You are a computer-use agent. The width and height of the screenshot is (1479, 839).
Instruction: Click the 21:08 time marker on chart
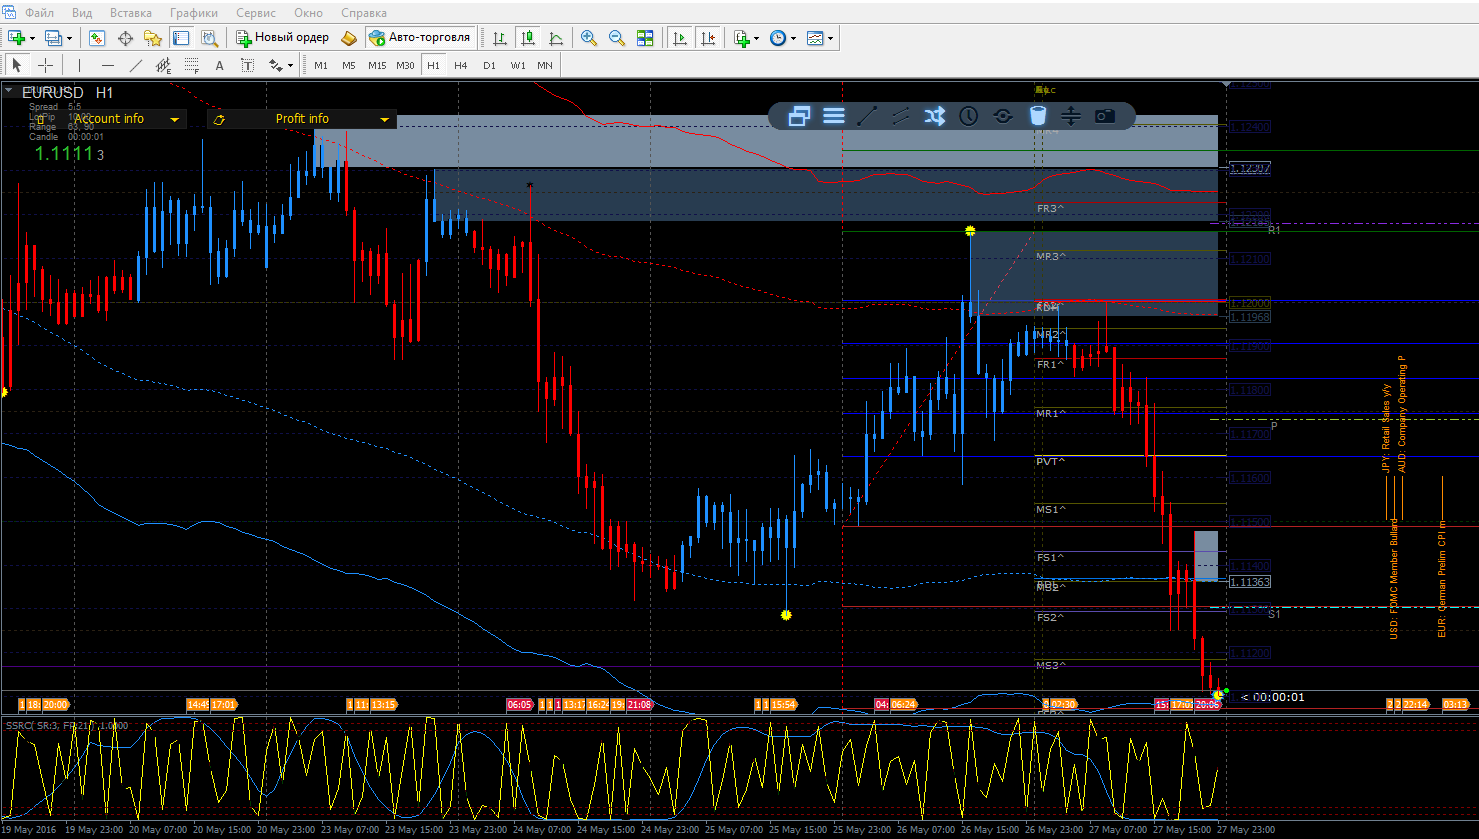(x=639, y=705)
